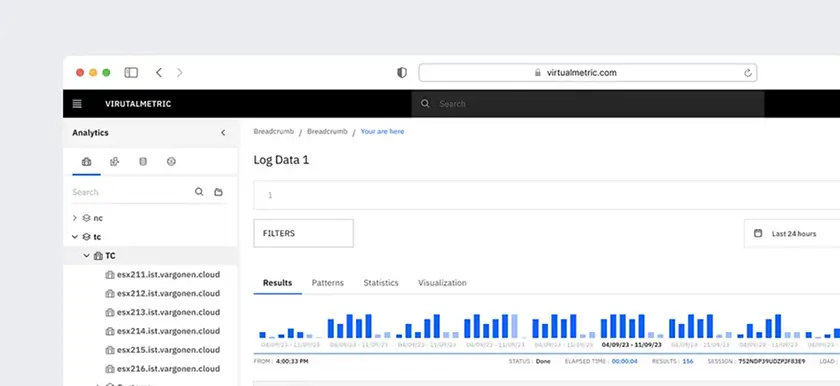Collapse the TC folder node
Viewport: 840px width, 386px height.
click(86, 256)
